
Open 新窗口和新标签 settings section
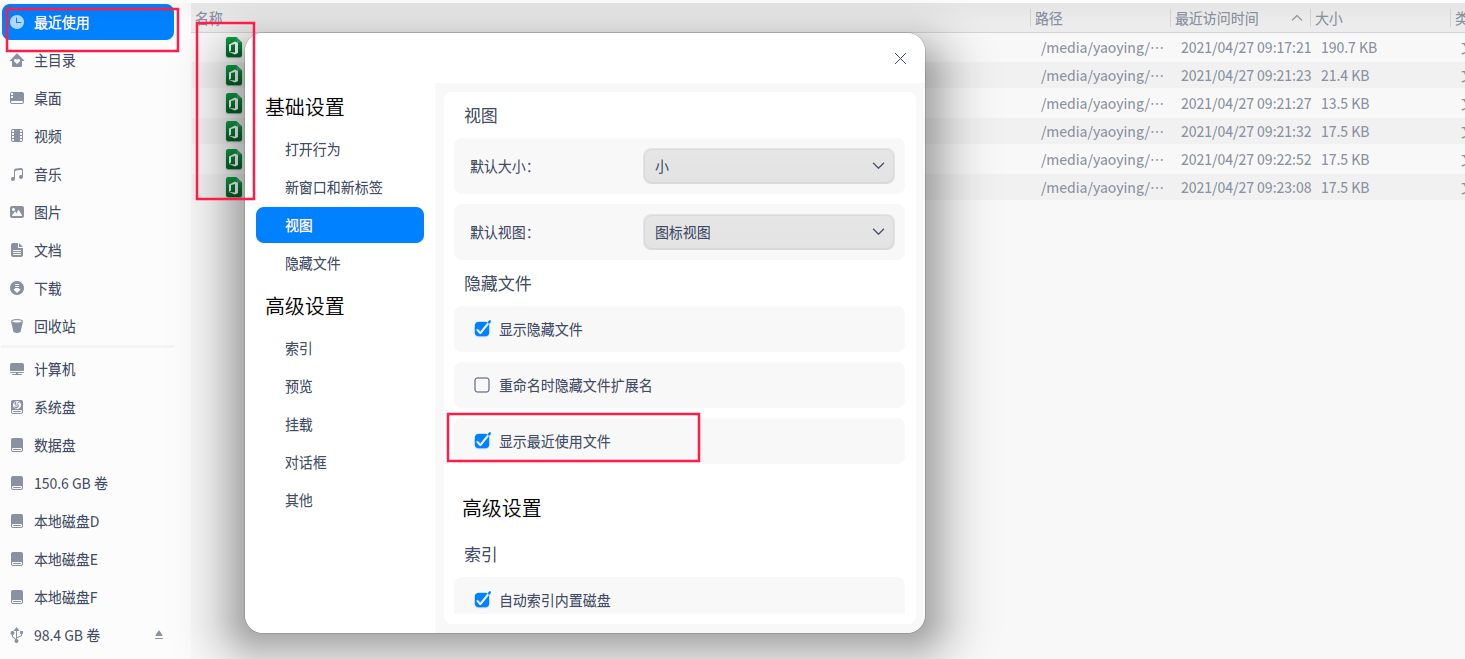pyautogui.click(x=333, y=188)
